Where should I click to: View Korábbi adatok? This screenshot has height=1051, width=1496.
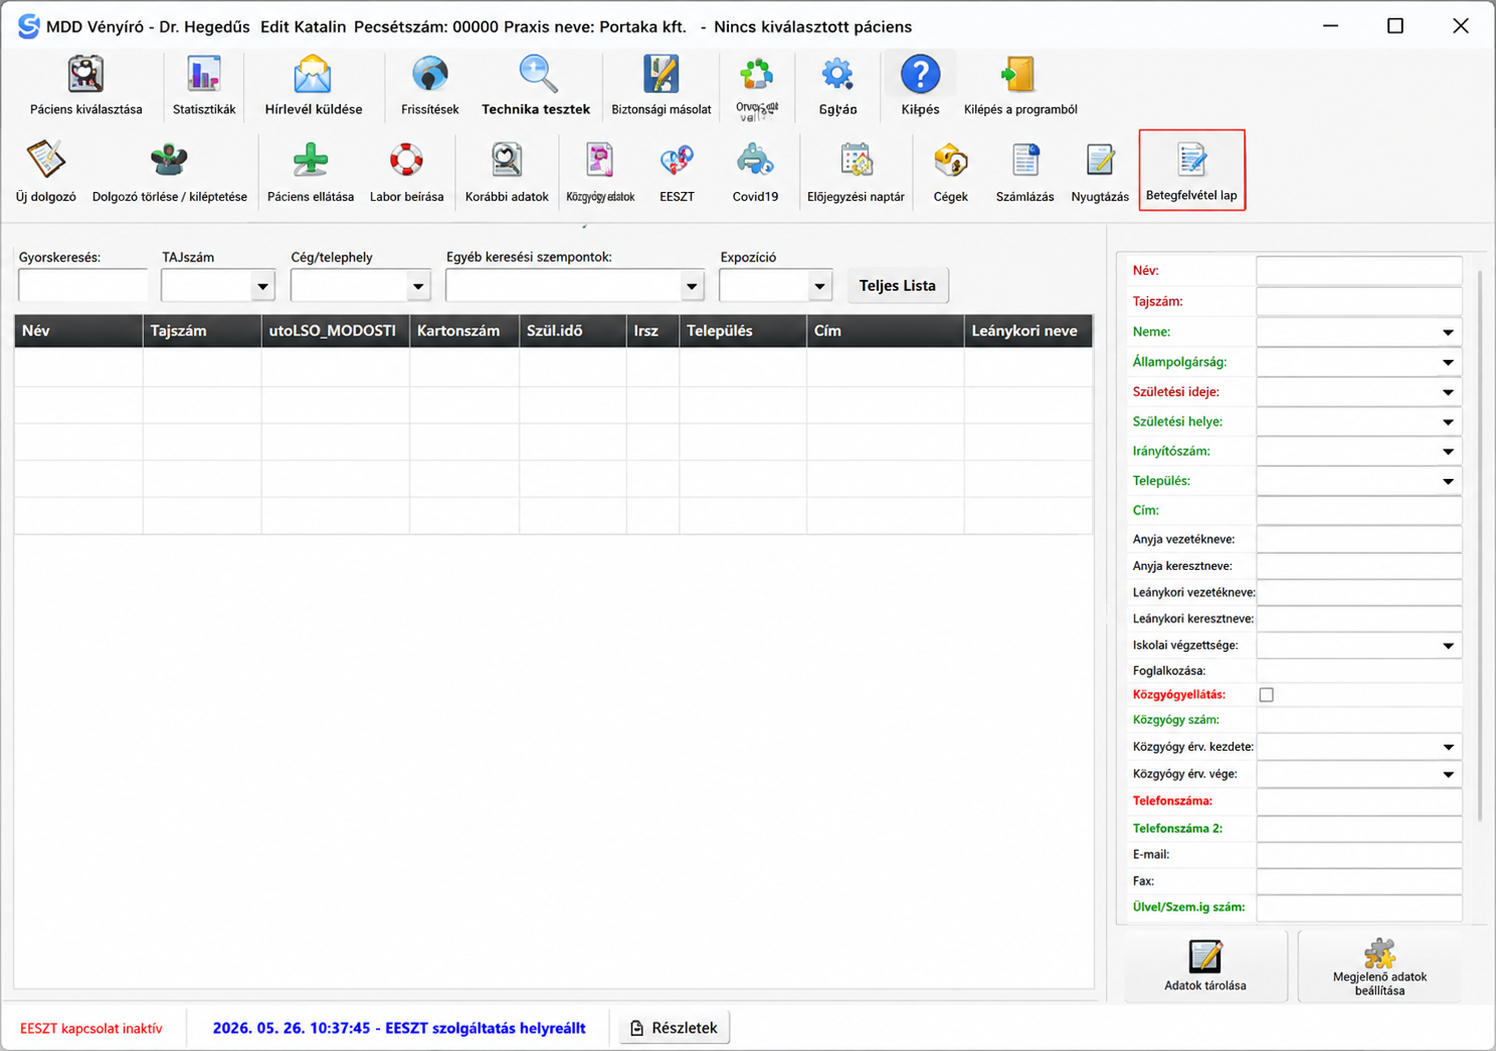[506, 173]
